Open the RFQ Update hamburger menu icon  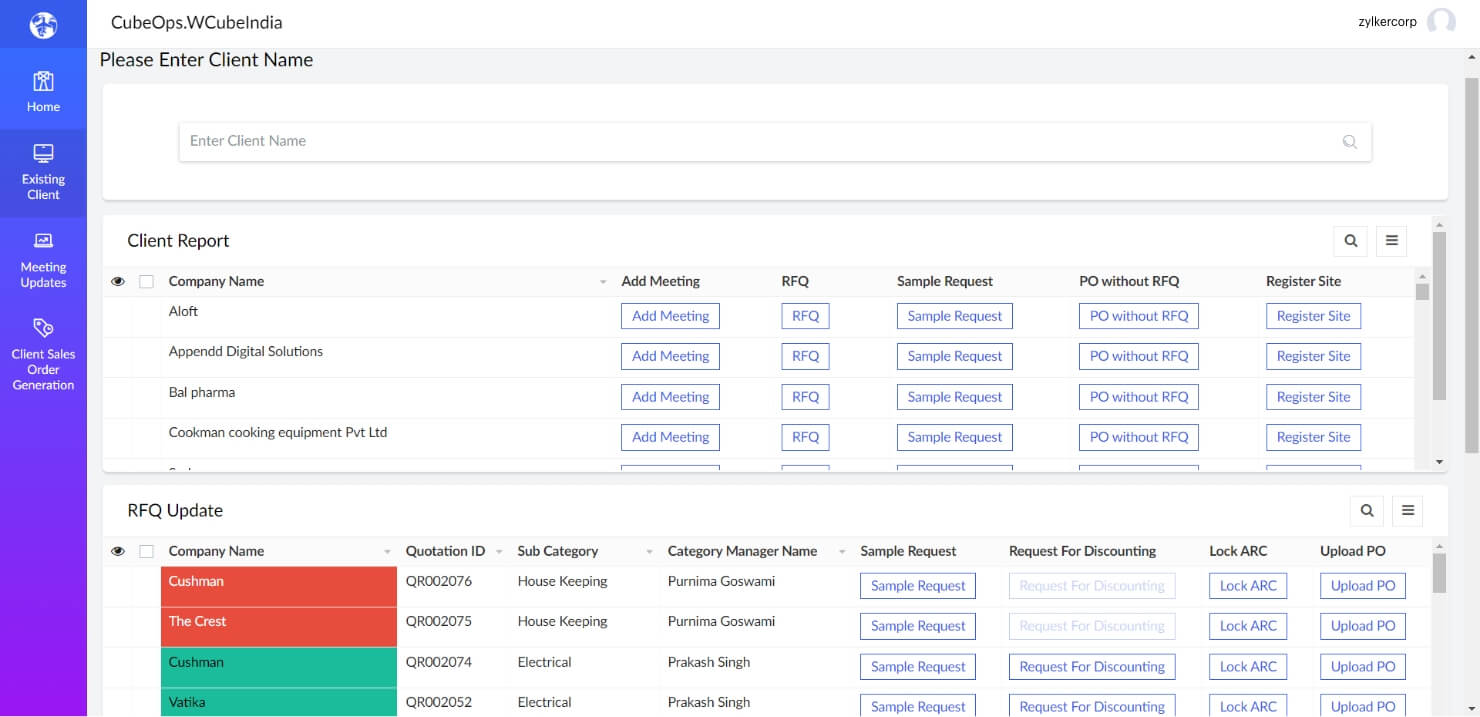pos(1408,511)
